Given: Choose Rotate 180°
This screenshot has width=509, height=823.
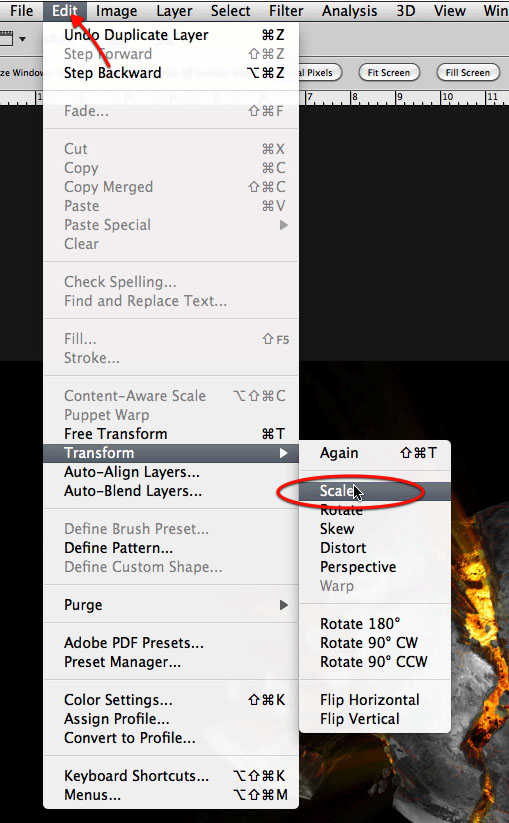Looking at the screenshot, I should [x=375, y=624].
